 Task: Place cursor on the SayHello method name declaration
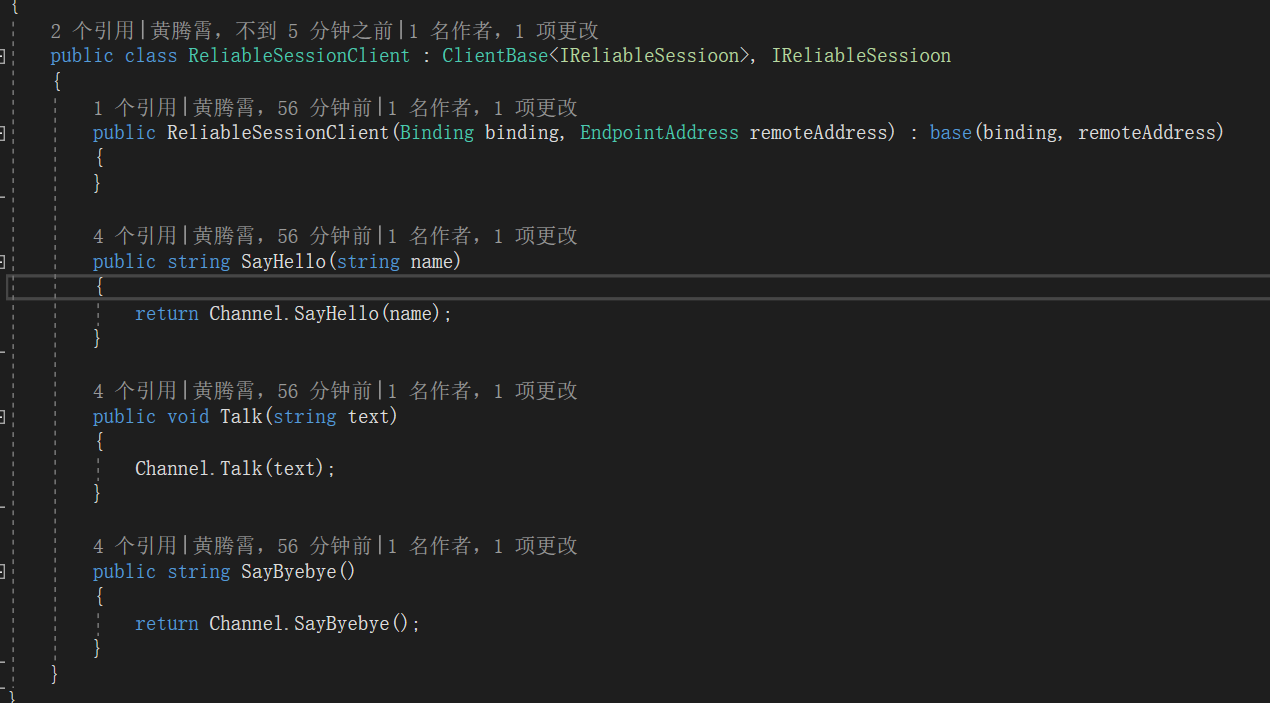tap(283, 262)
